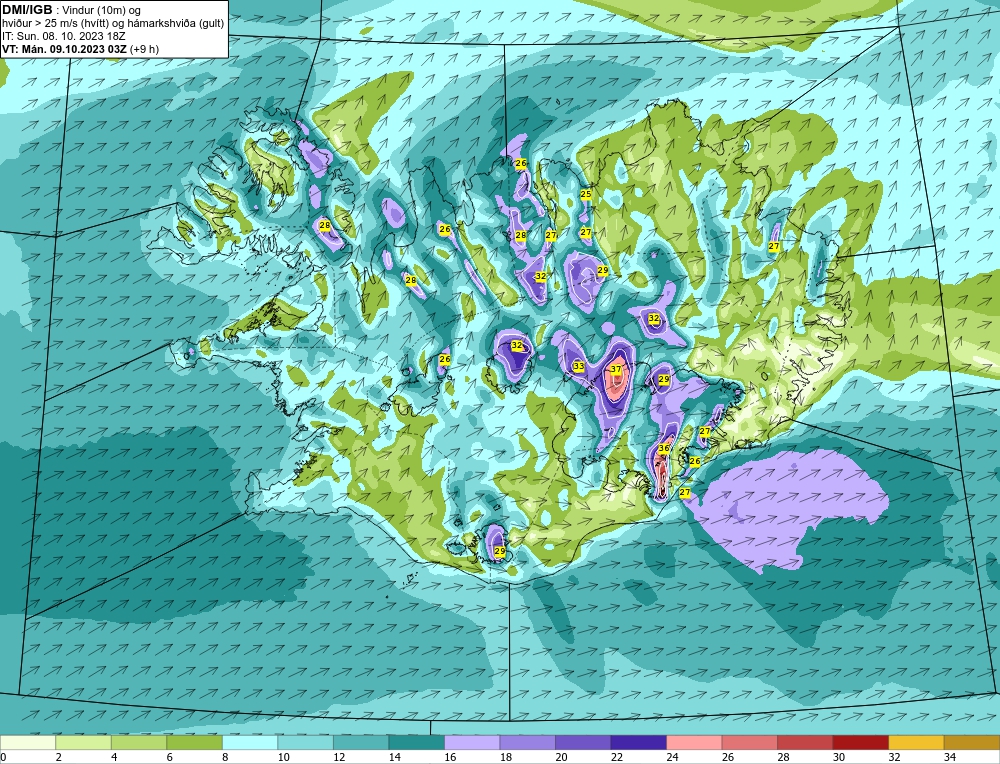Pick the medium teal 12–14 m/s legend swatch
Image resolution: width=1000 pixels, height=764 pixels.
(x=361, y=743)
